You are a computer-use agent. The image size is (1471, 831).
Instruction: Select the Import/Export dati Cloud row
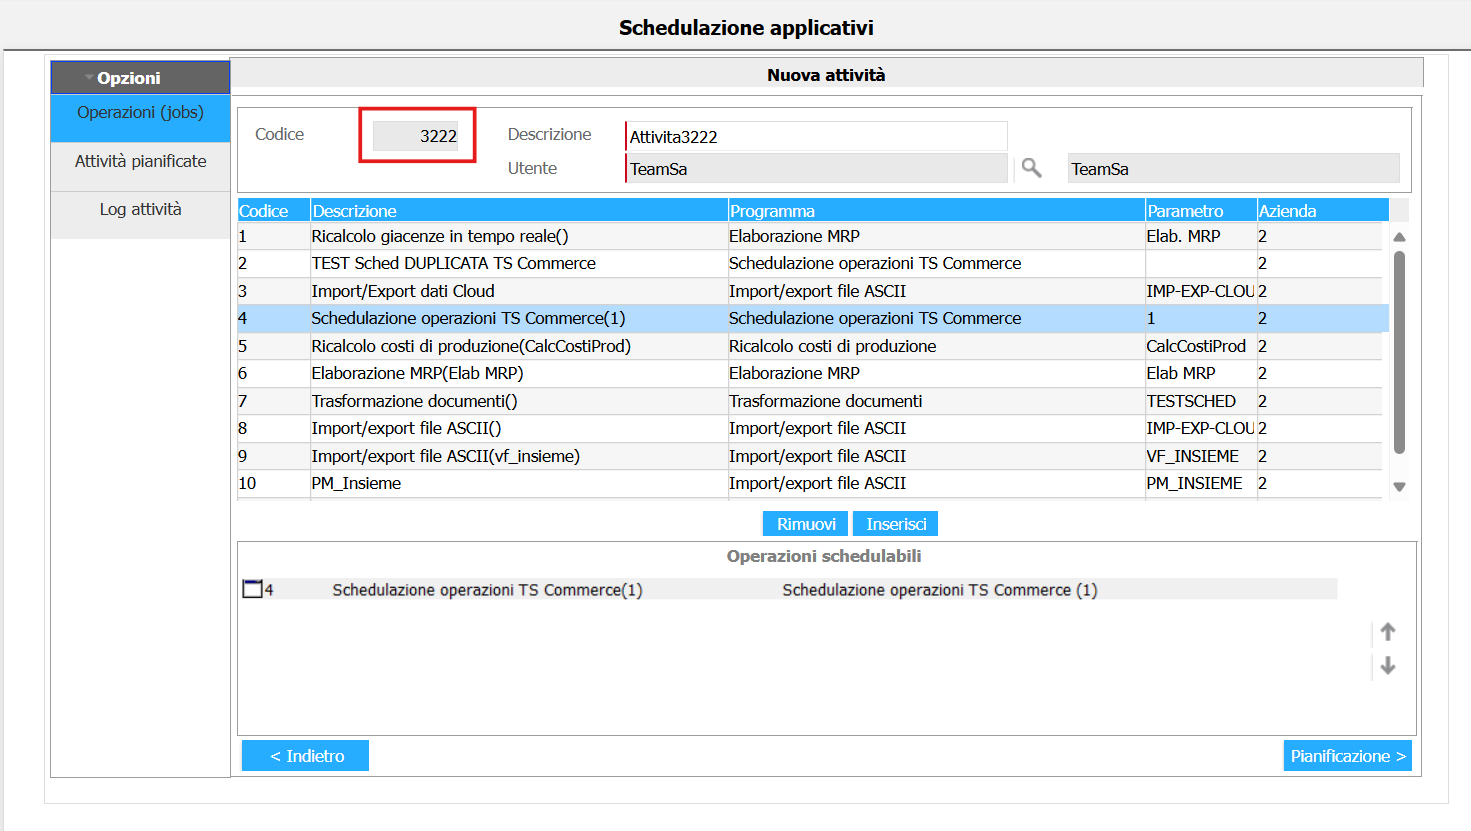pos(402,291)
